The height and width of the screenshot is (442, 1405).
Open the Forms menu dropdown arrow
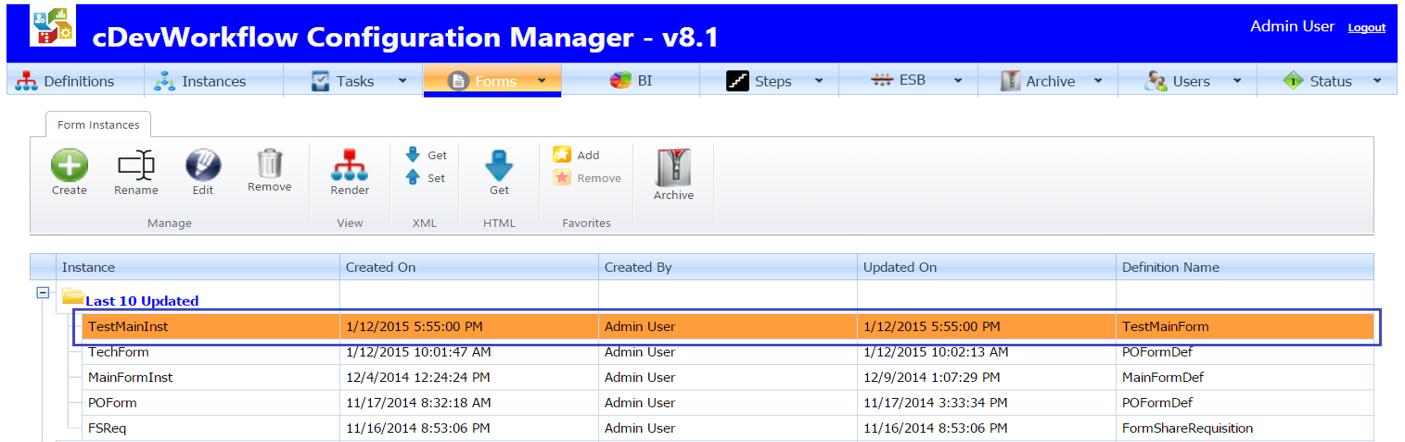(x=541, y=81)
